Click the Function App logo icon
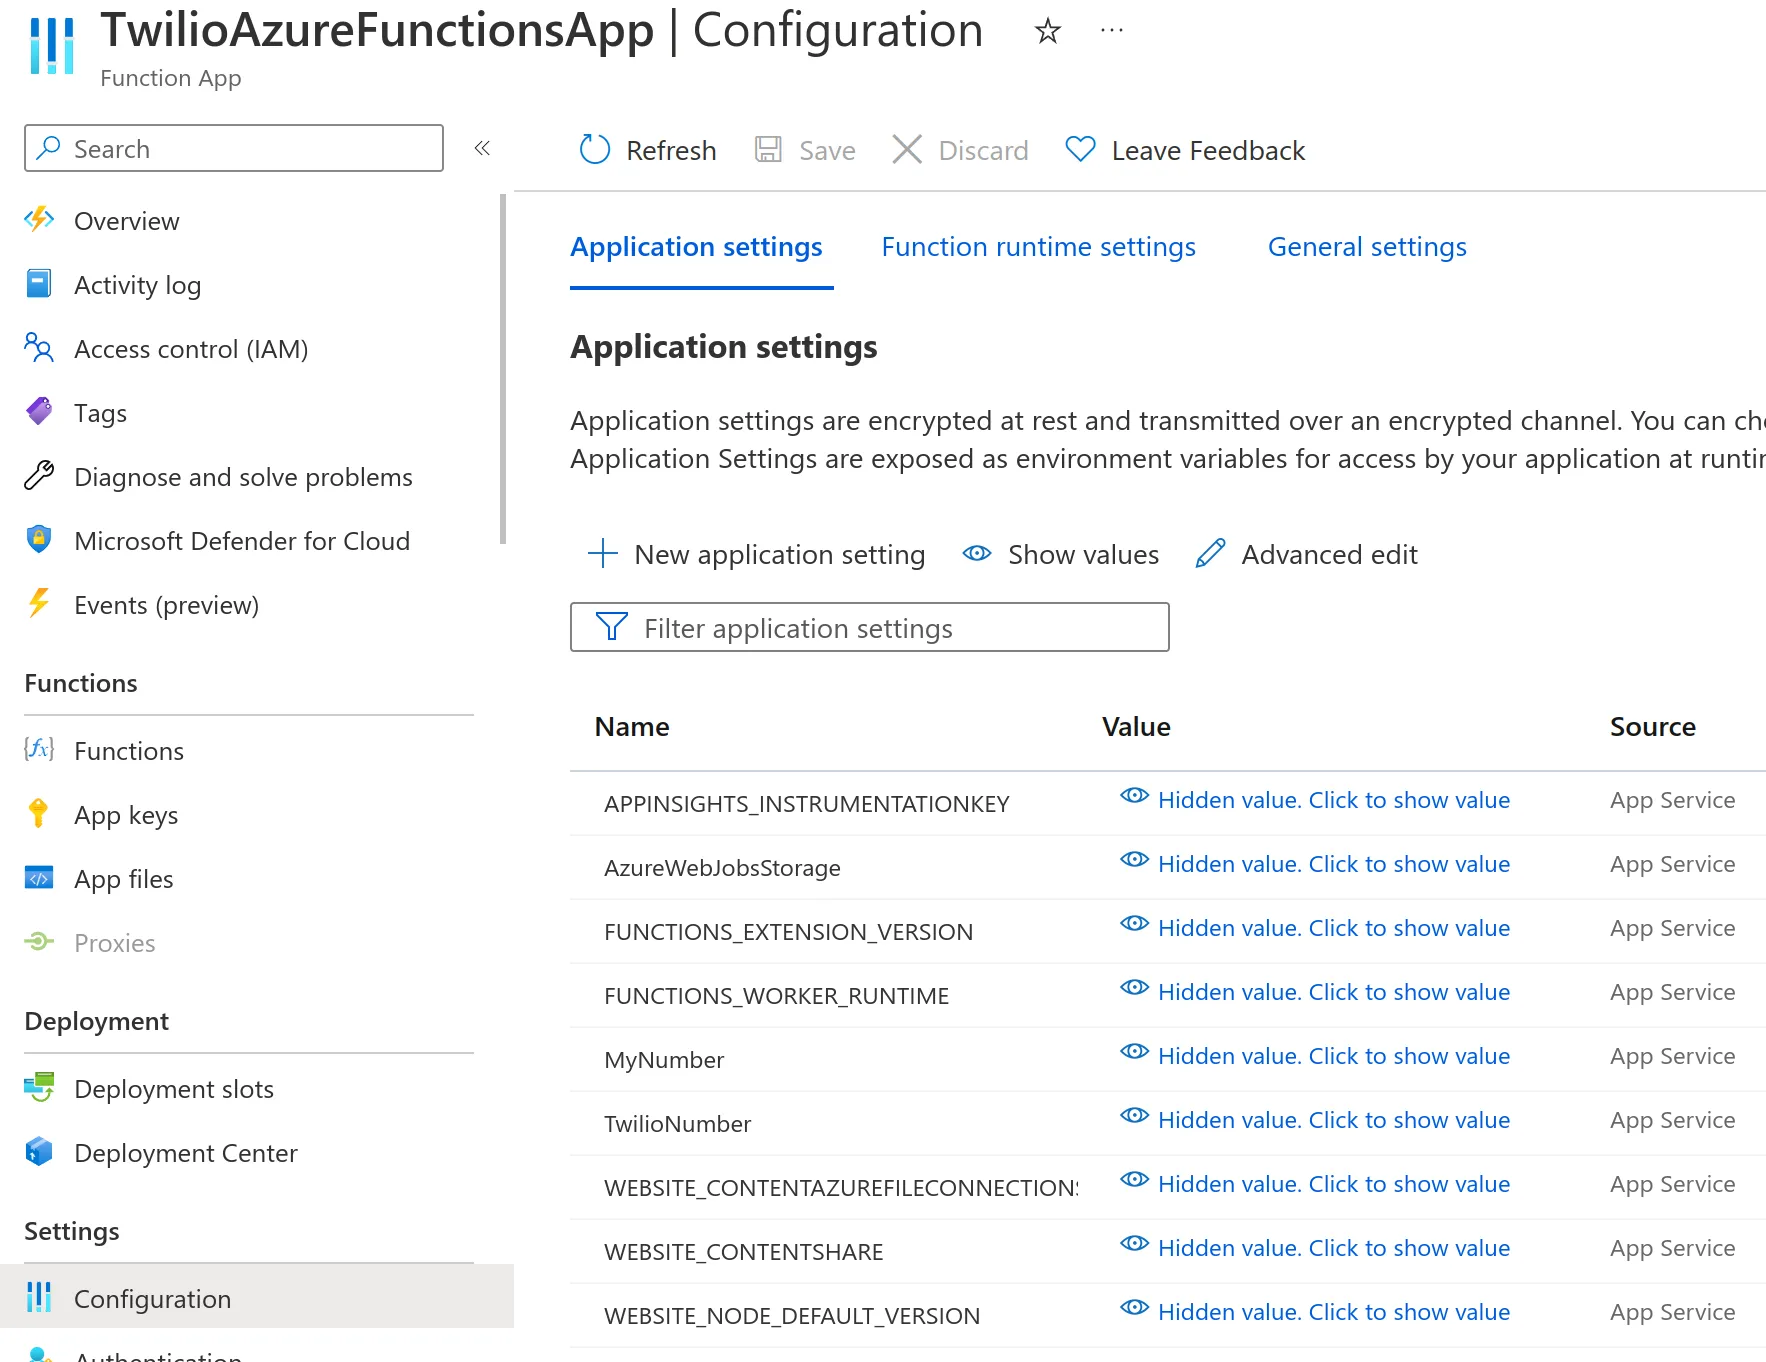The width and height of the screenshot is (1766, 1362). [x=52, y=46]
